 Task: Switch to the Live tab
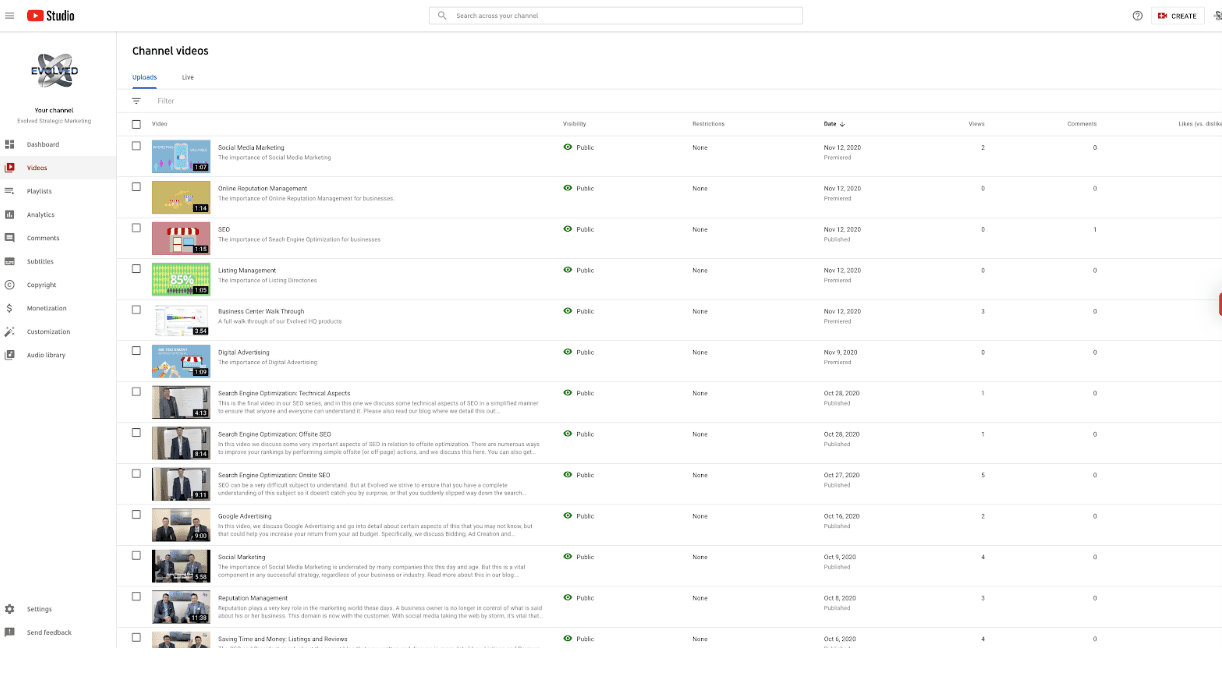coord(188,77)
